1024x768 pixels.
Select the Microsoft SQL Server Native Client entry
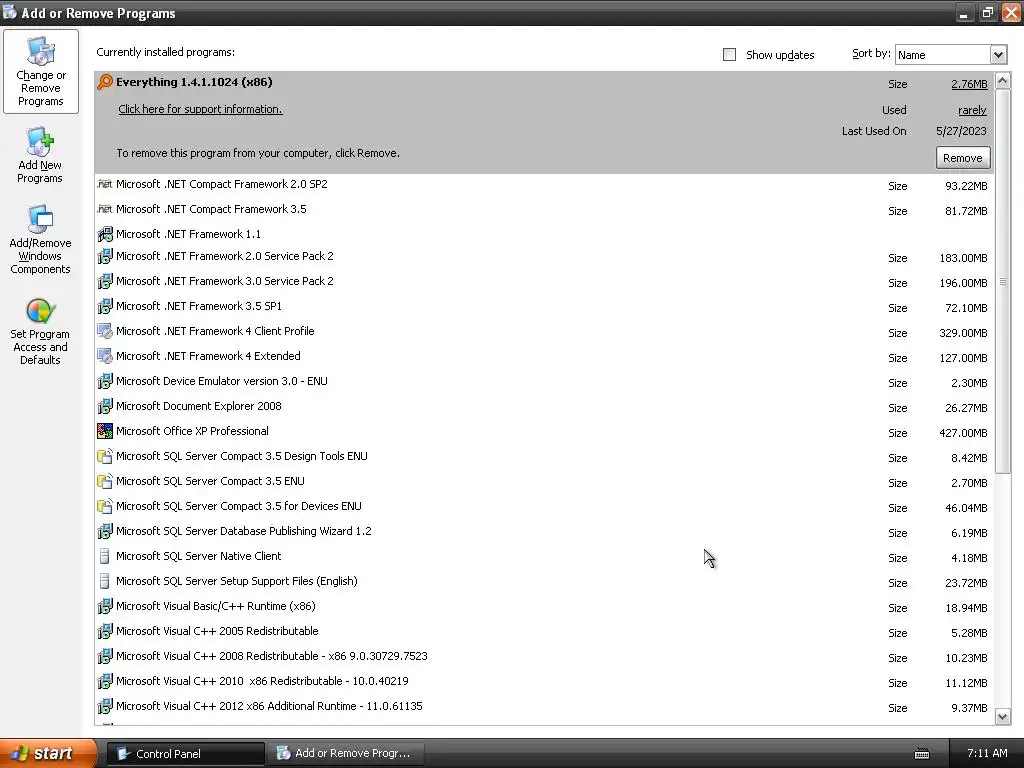tap(544, 556)
